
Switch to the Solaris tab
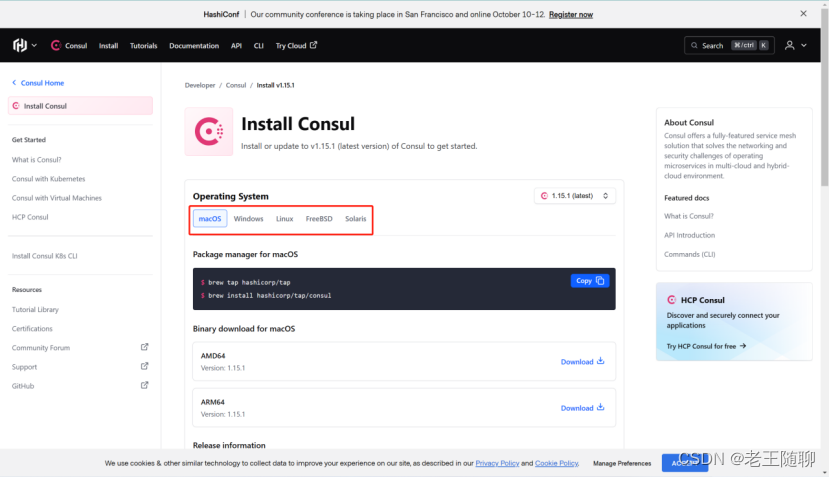(x=355, y=219)
